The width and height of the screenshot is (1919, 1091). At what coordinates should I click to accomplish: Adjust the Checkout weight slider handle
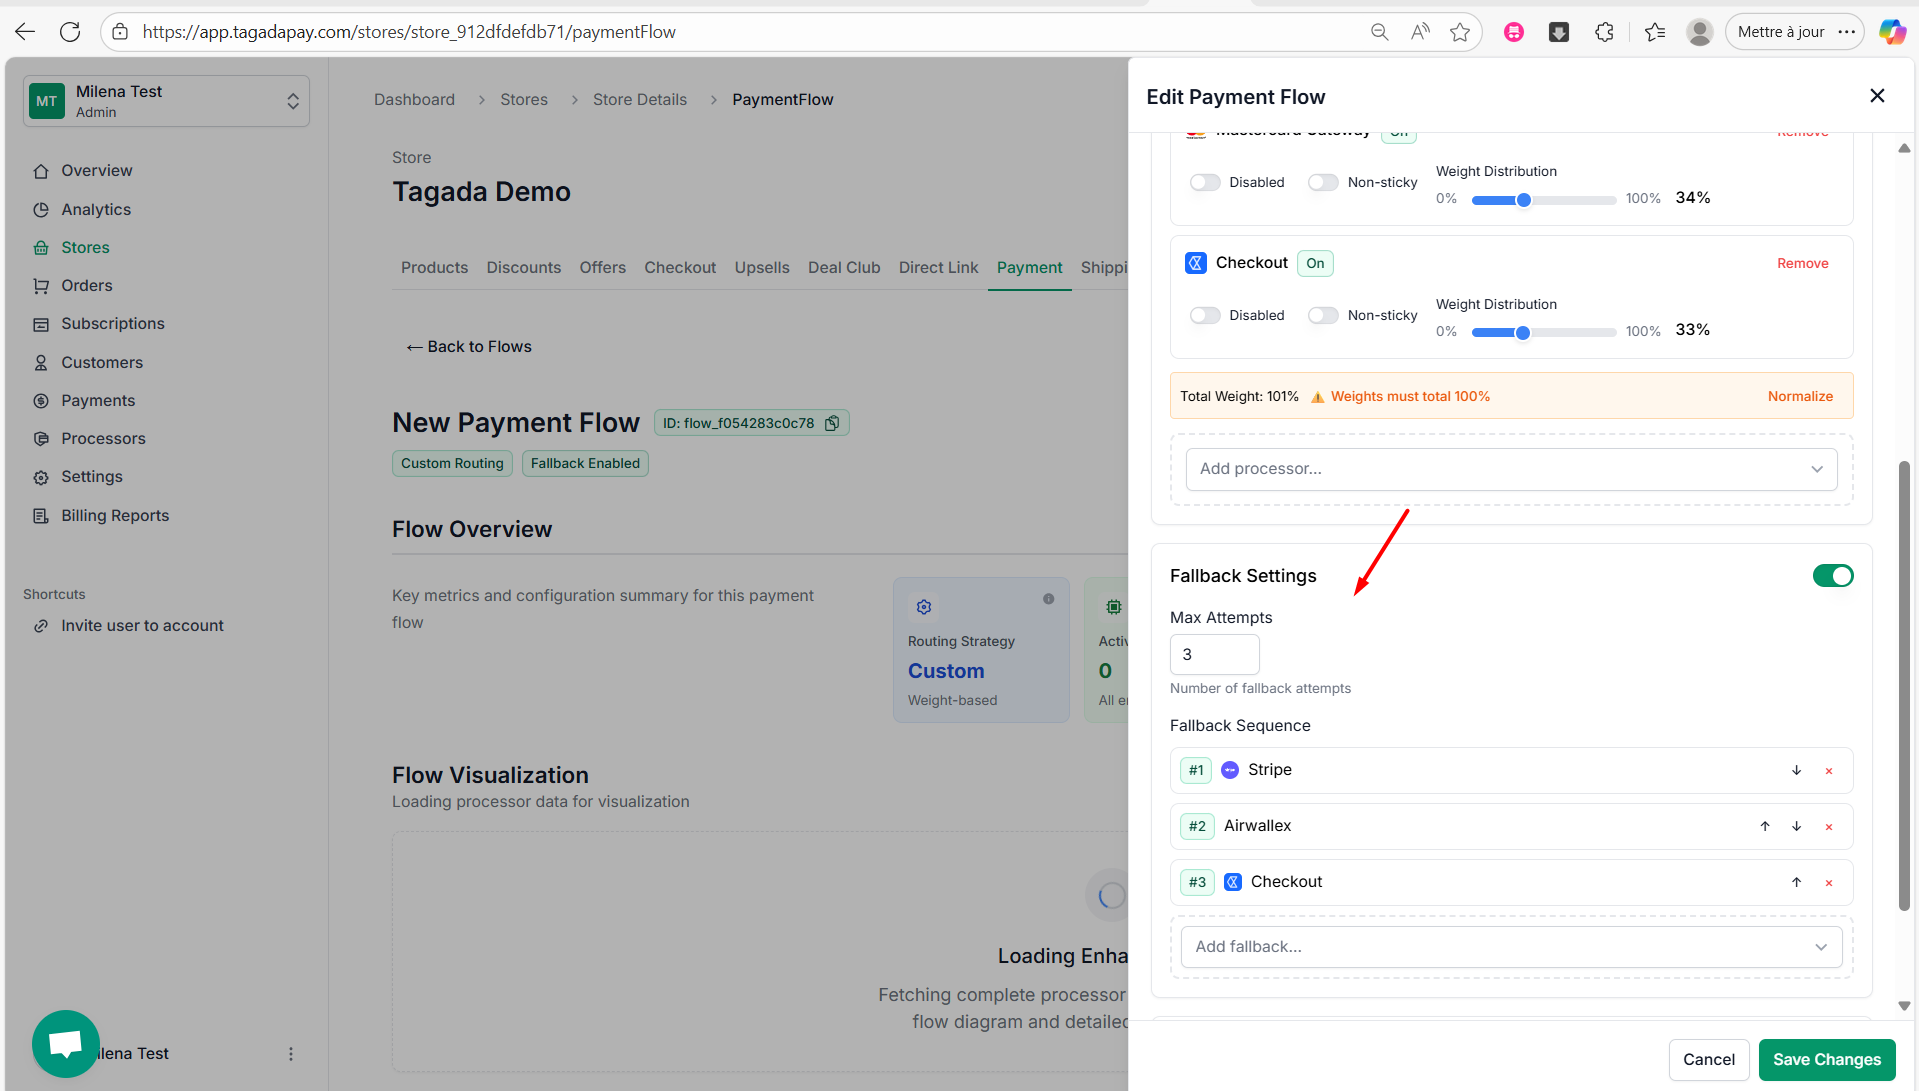pyautogui.click(x=1522, y=333)
